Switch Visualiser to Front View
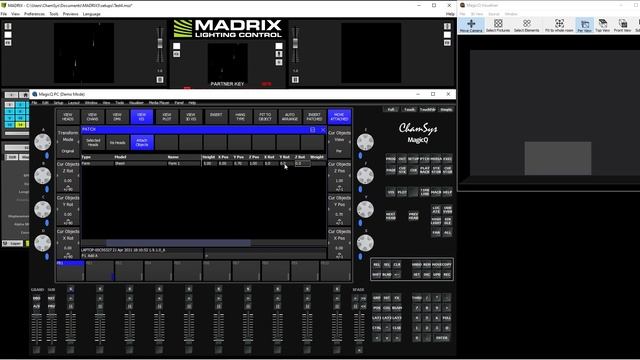 (x=622, y=25)
